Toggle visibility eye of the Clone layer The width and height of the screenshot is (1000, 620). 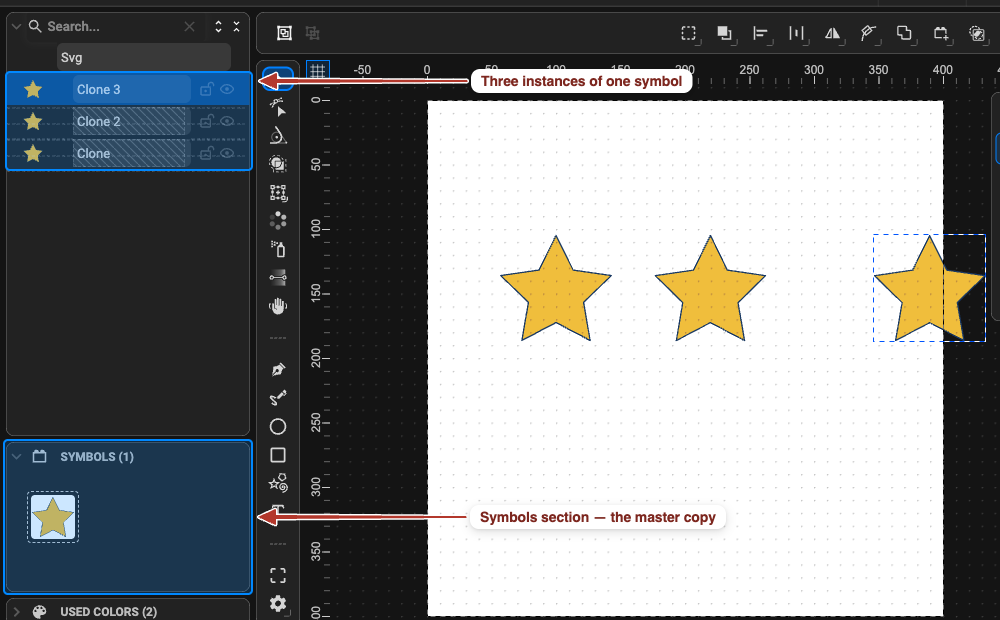pos(227,153)
